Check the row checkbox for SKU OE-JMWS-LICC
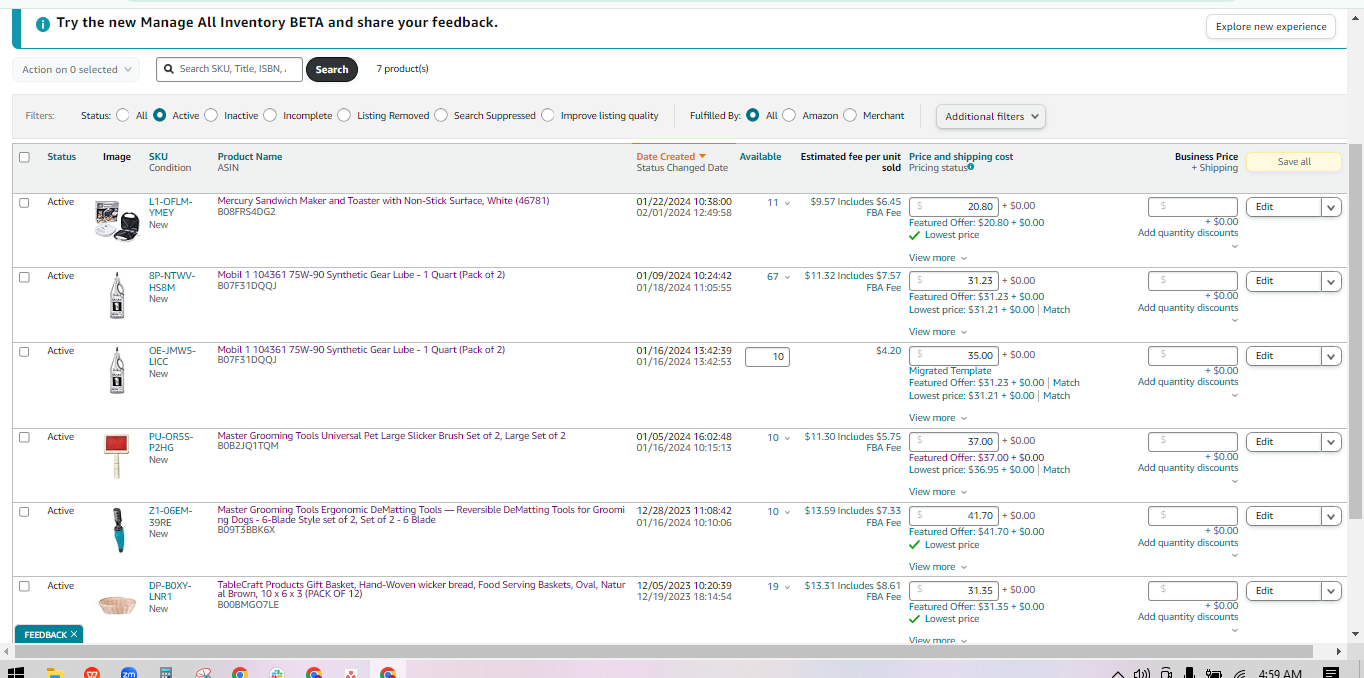1364x678 pixels. (x=24, y=351)
